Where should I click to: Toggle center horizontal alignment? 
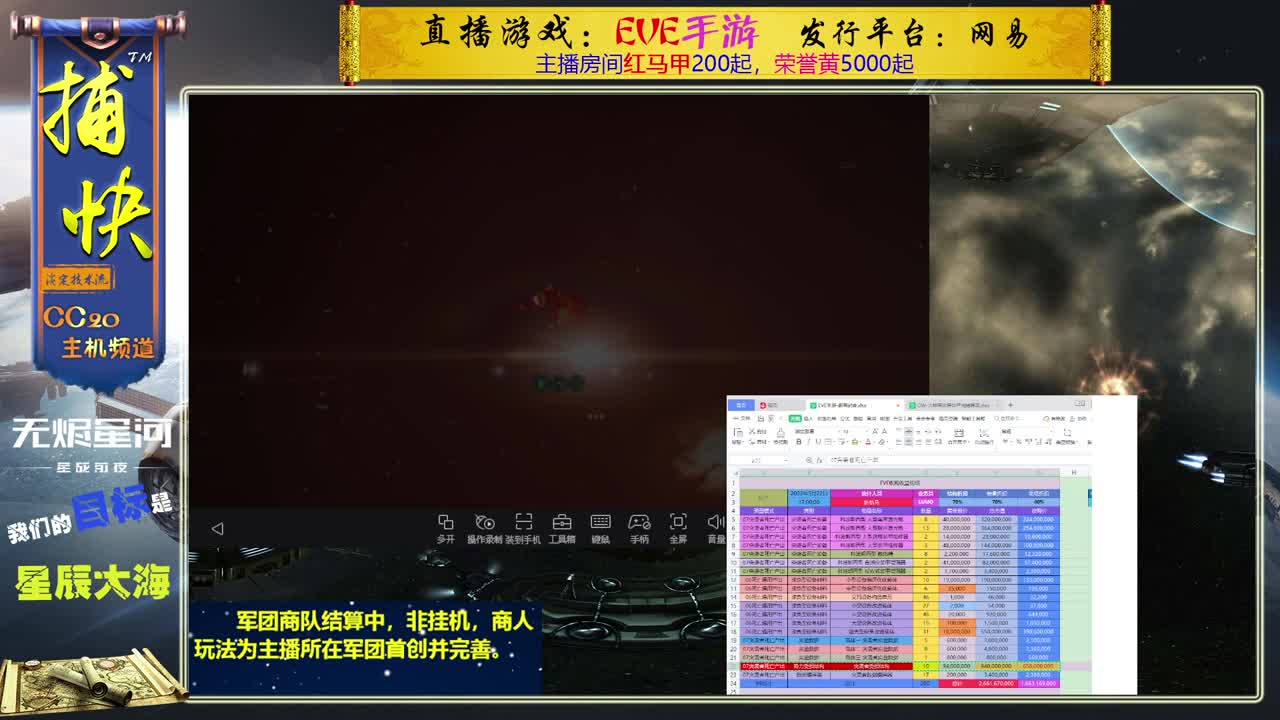[x=908, y=441]
